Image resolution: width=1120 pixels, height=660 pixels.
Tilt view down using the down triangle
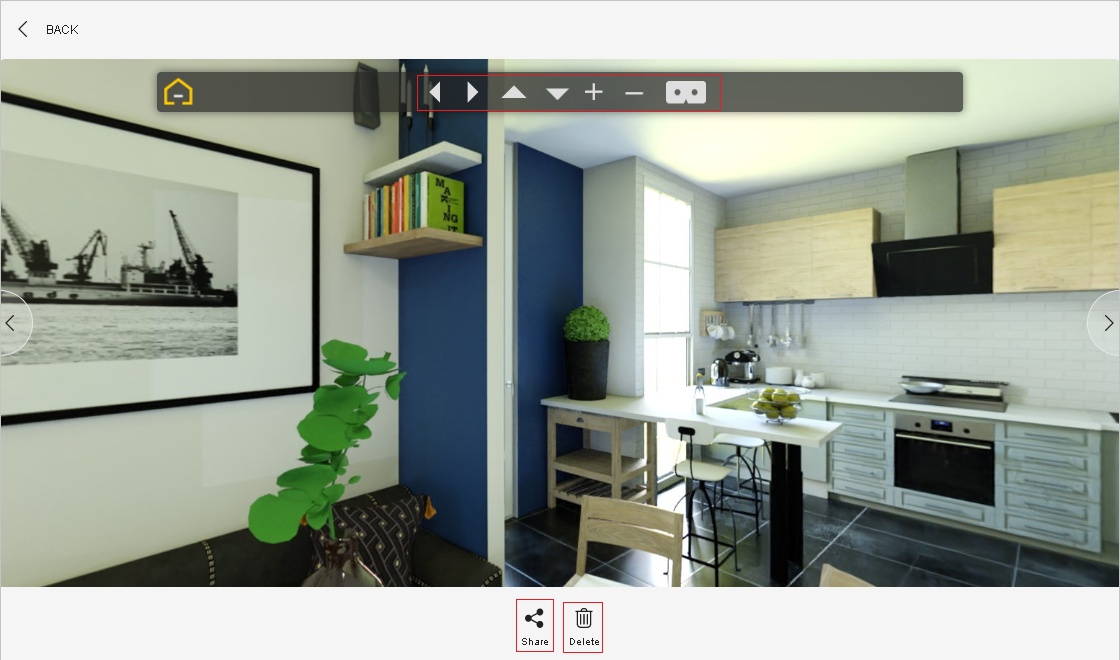[557, 93]
